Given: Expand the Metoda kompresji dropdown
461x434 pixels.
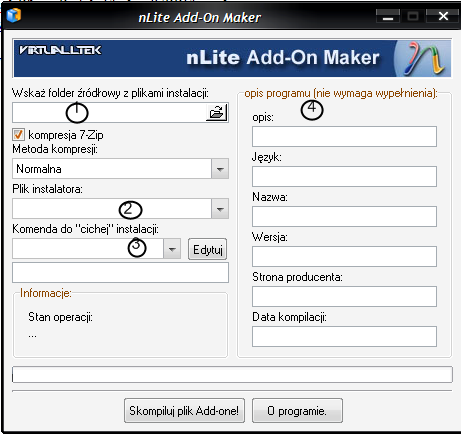Looking at the screenshot, I should (220, 169).
